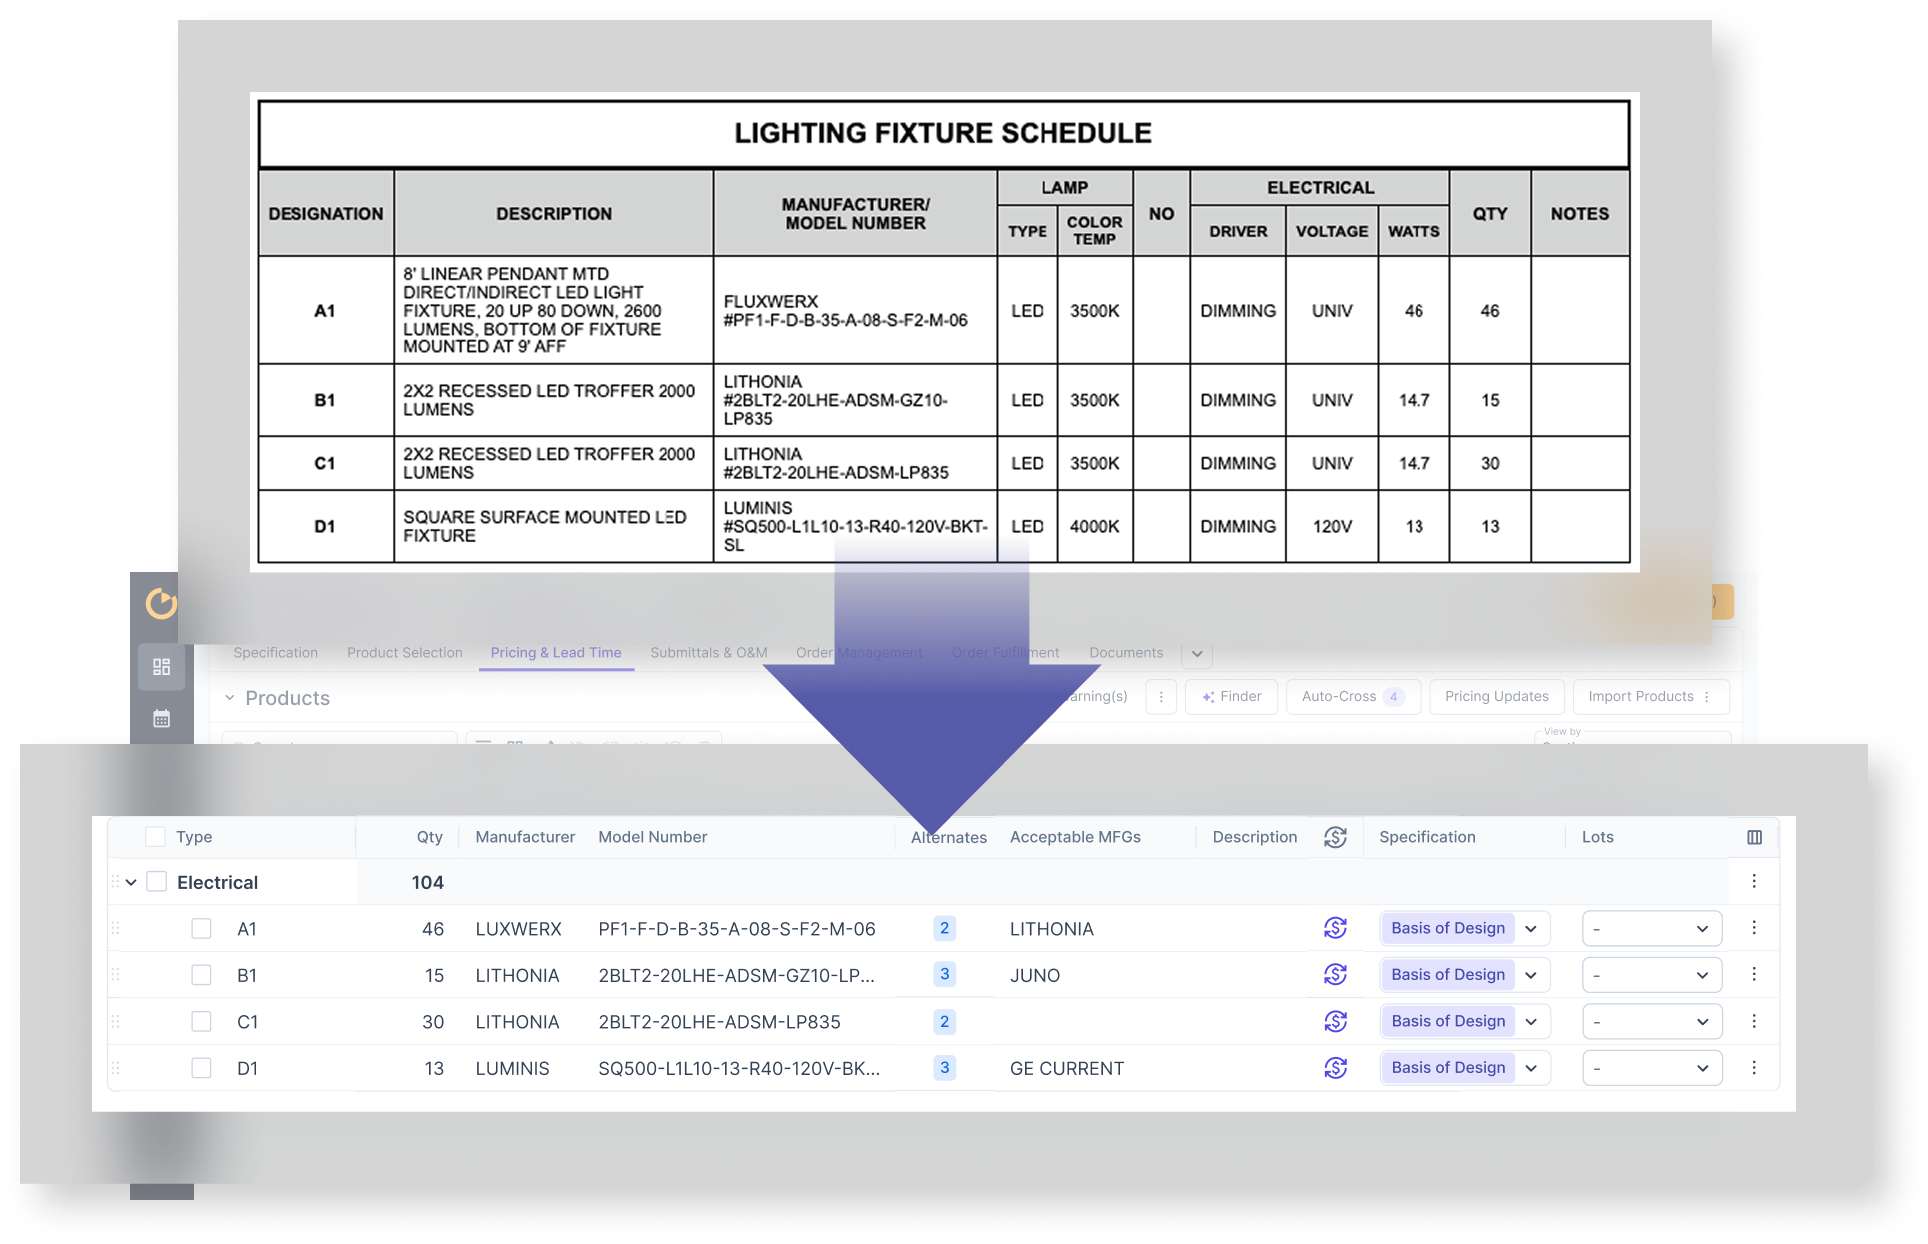Open the tabs overflow chevron dropdown
This screenshot has height=1244, width=1928.
1197,654
